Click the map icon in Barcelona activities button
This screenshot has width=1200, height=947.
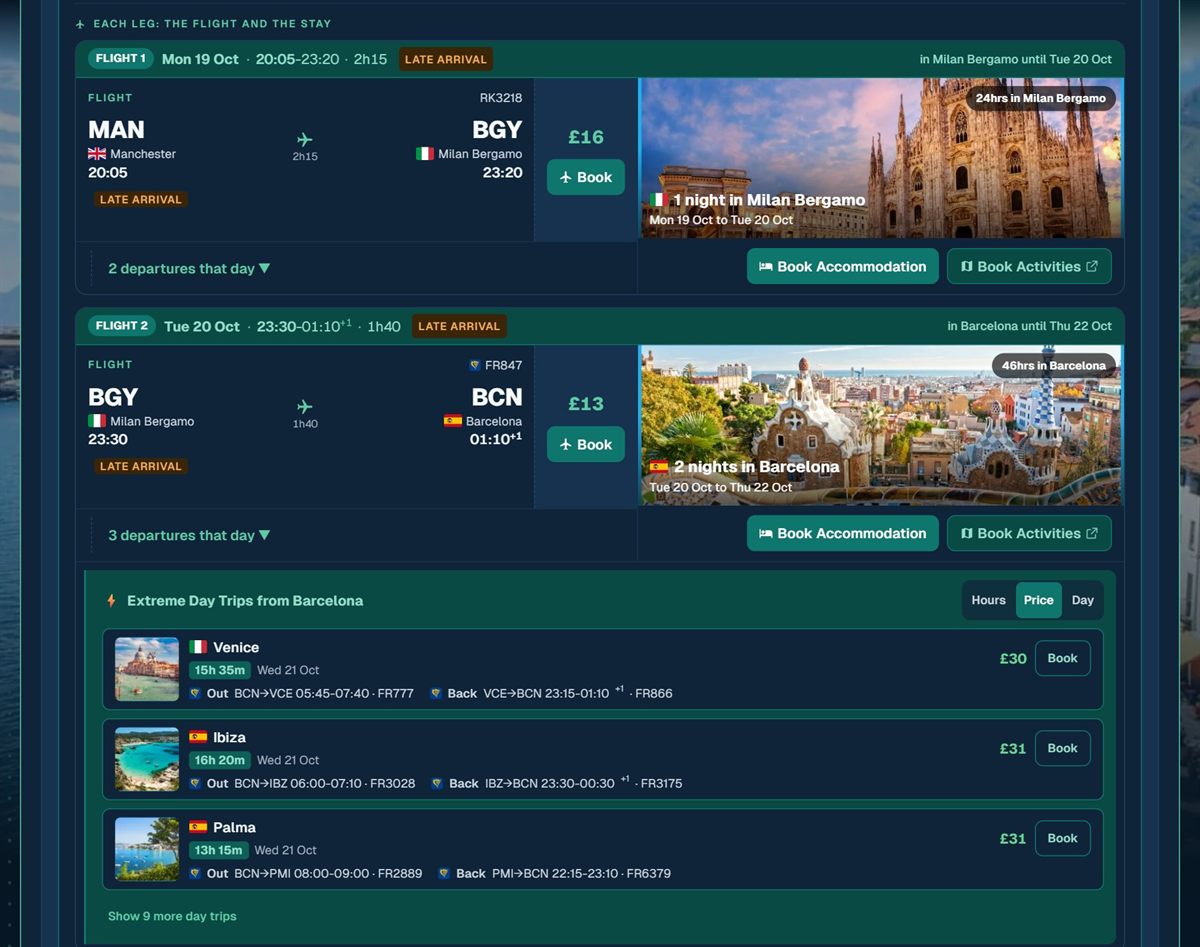tap(966, 534)
